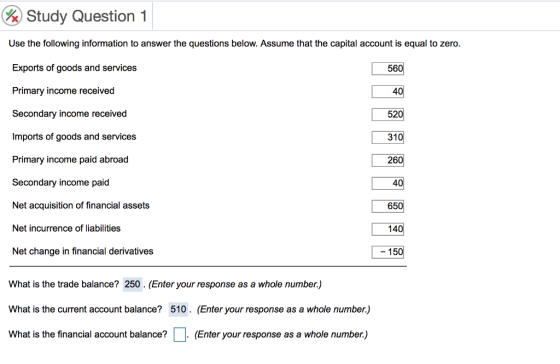The image size is (560, 364).
Task: Click the 'What is the financial account balance?' text
Action: 88,334
